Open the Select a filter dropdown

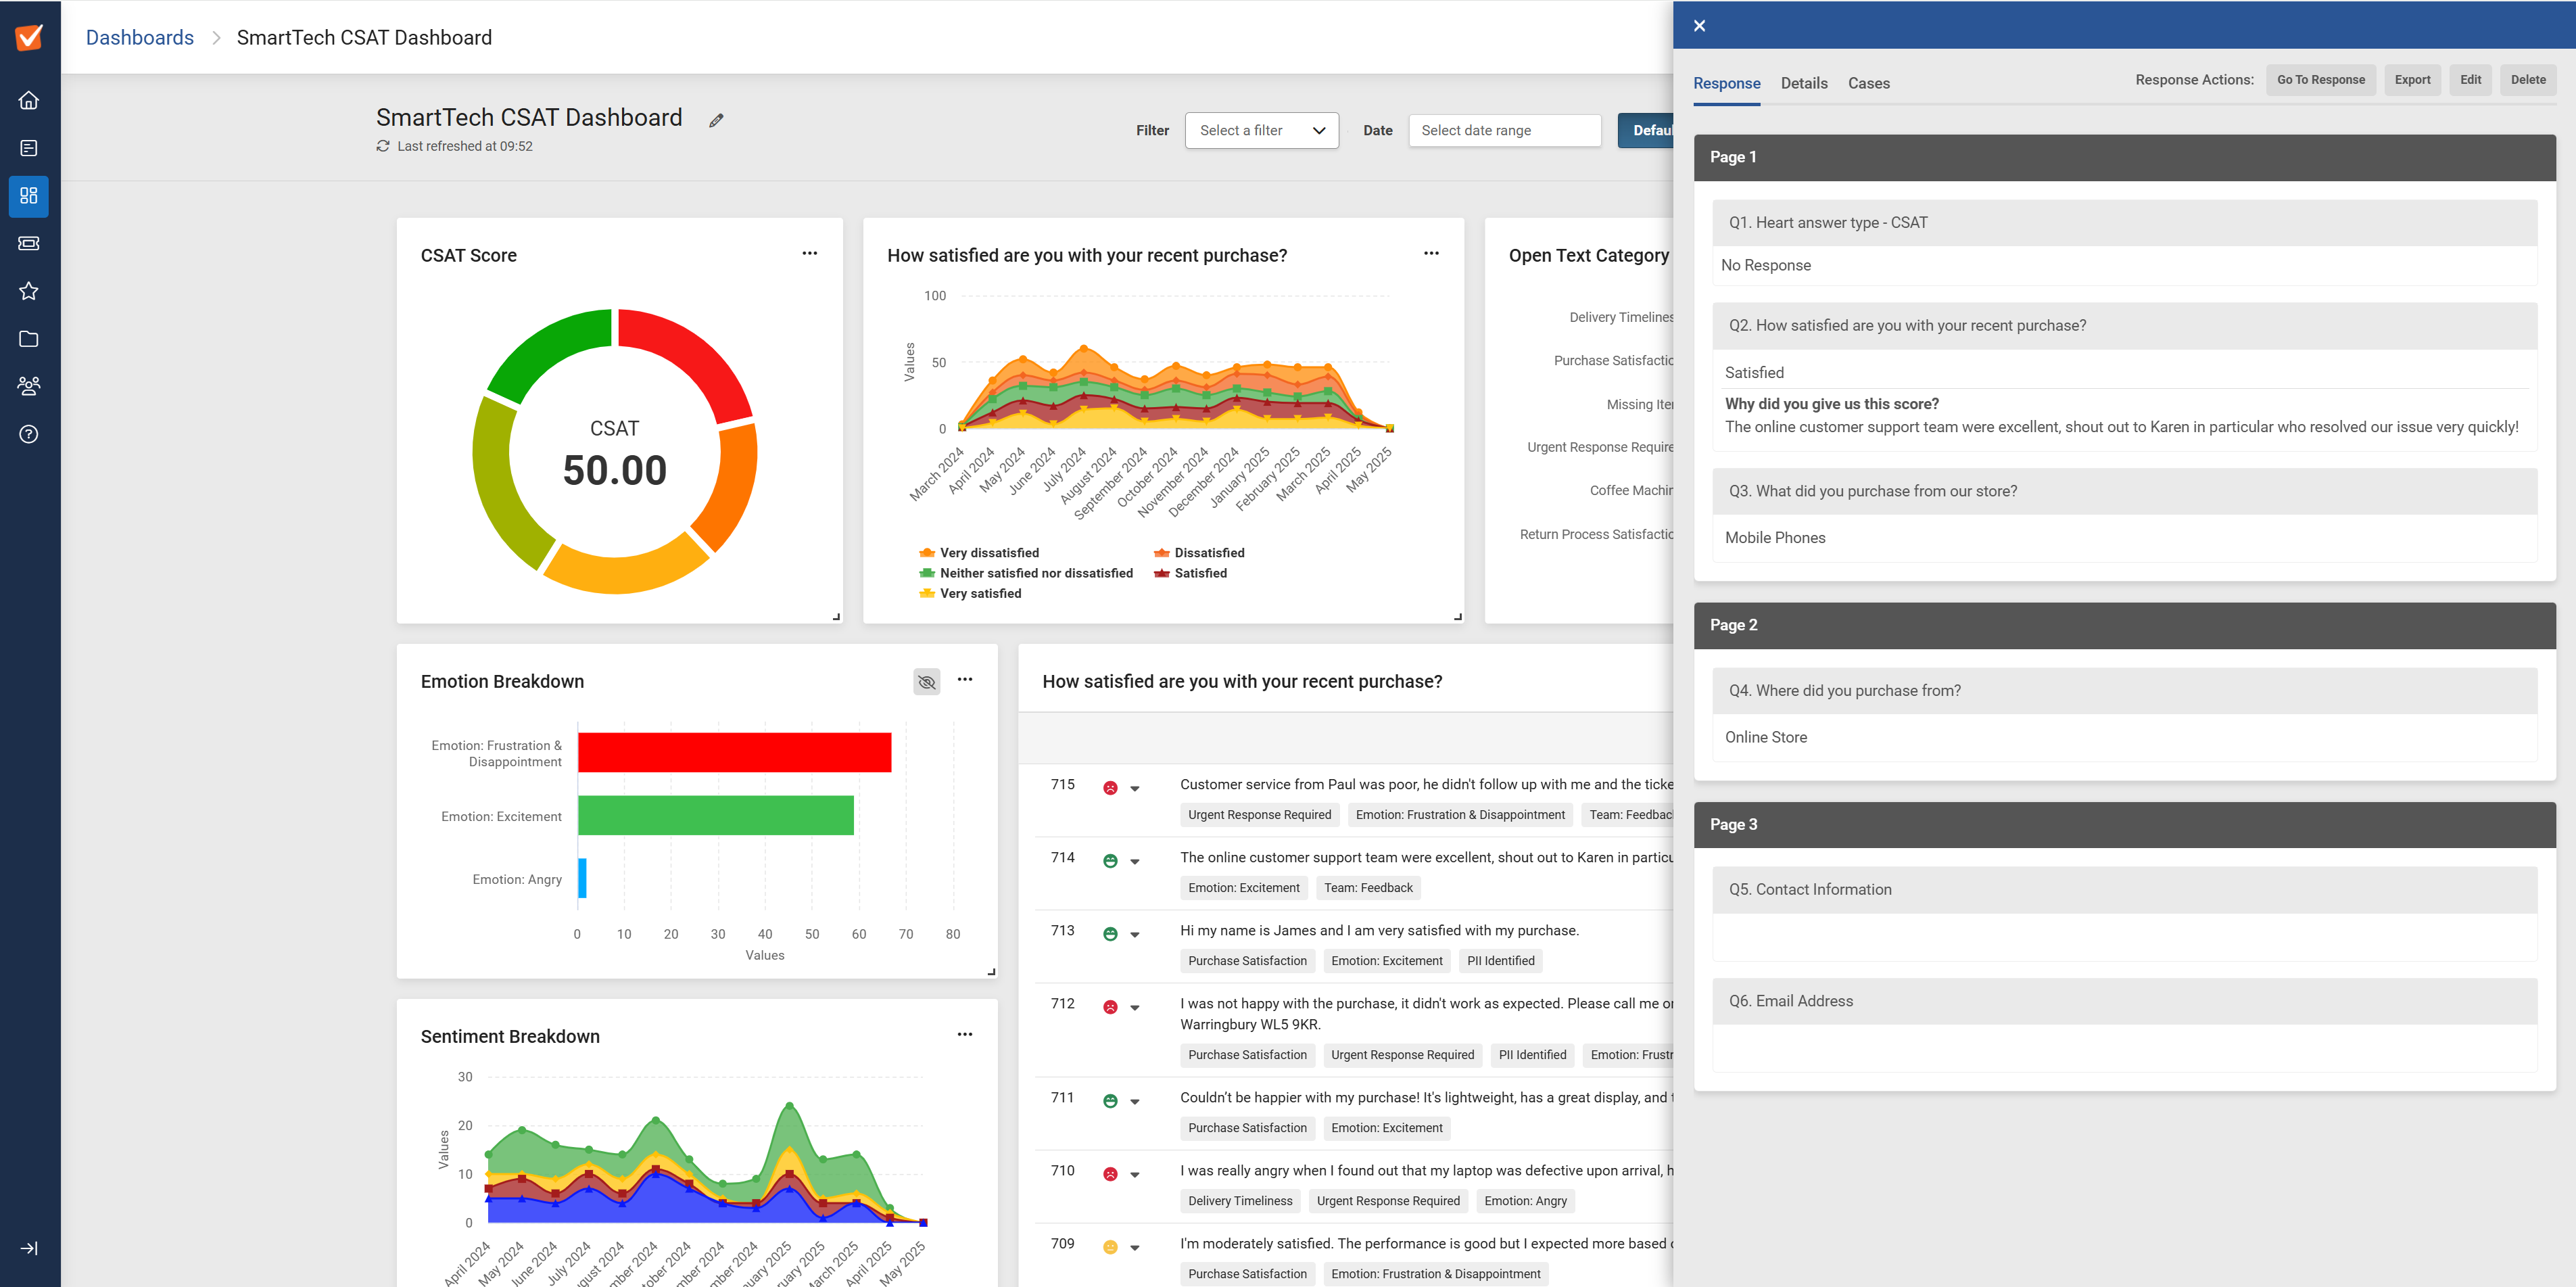1261,130
